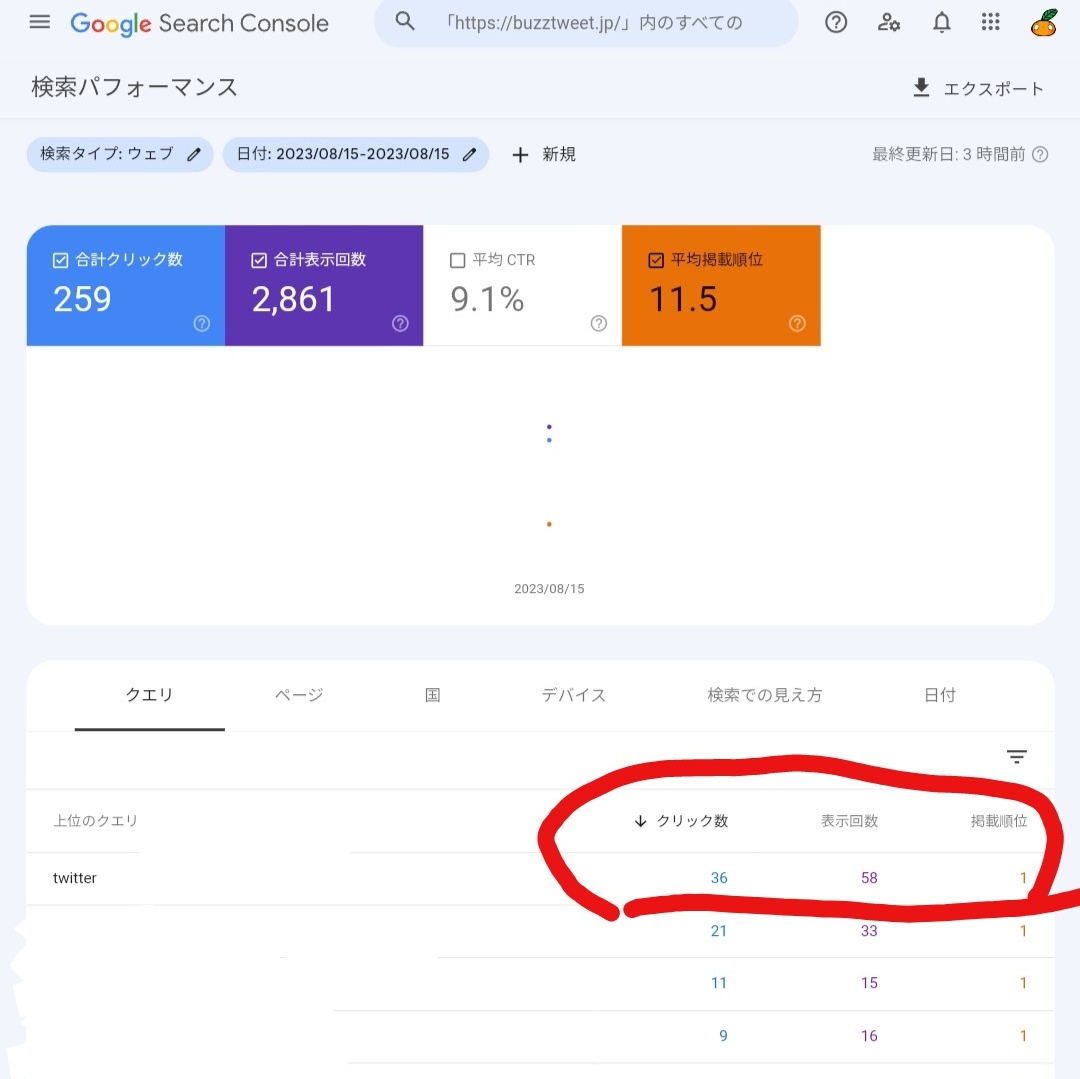Image resolution: width=1080 pixels, height=1079 pixels.
Task: Toggle the 合計クリック数 metric checkbox
Action: pos(61,260)
